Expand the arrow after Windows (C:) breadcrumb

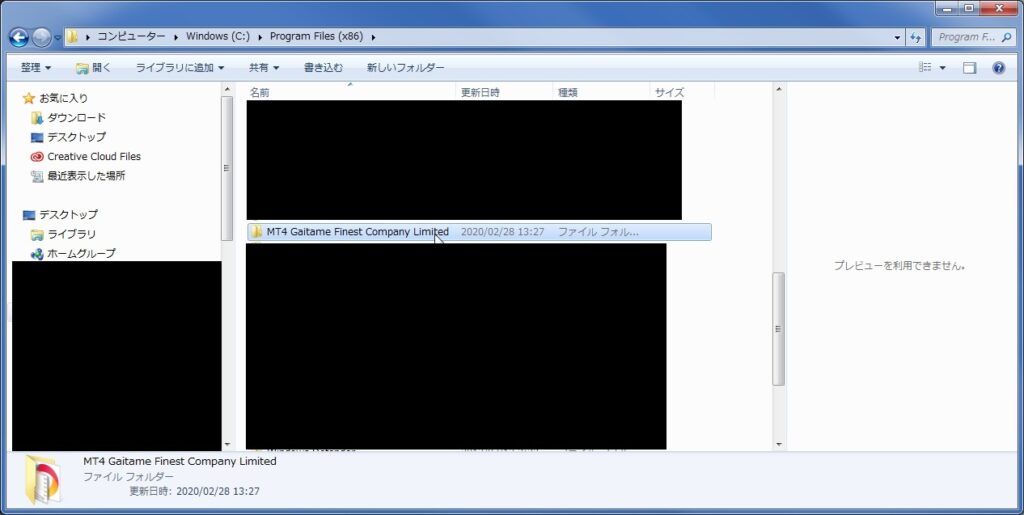click(260, 37)
